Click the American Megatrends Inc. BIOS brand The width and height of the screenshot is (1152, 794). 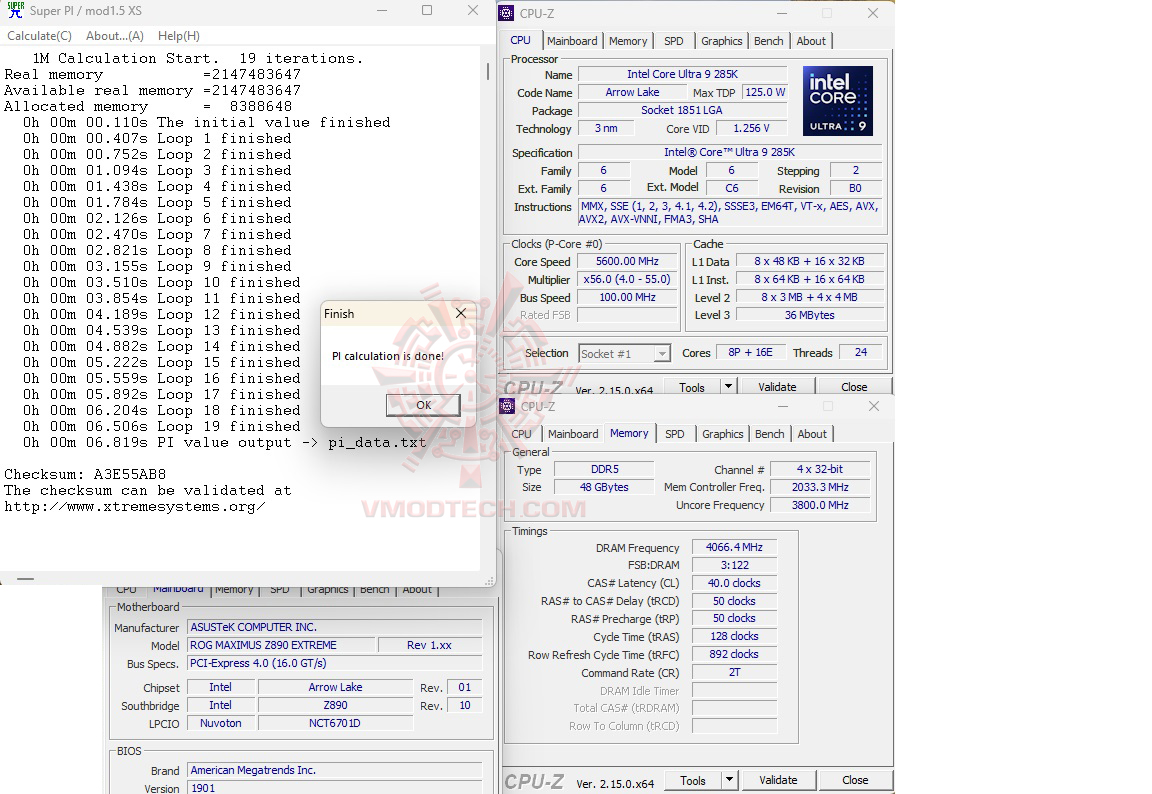(x=335, y=770)
